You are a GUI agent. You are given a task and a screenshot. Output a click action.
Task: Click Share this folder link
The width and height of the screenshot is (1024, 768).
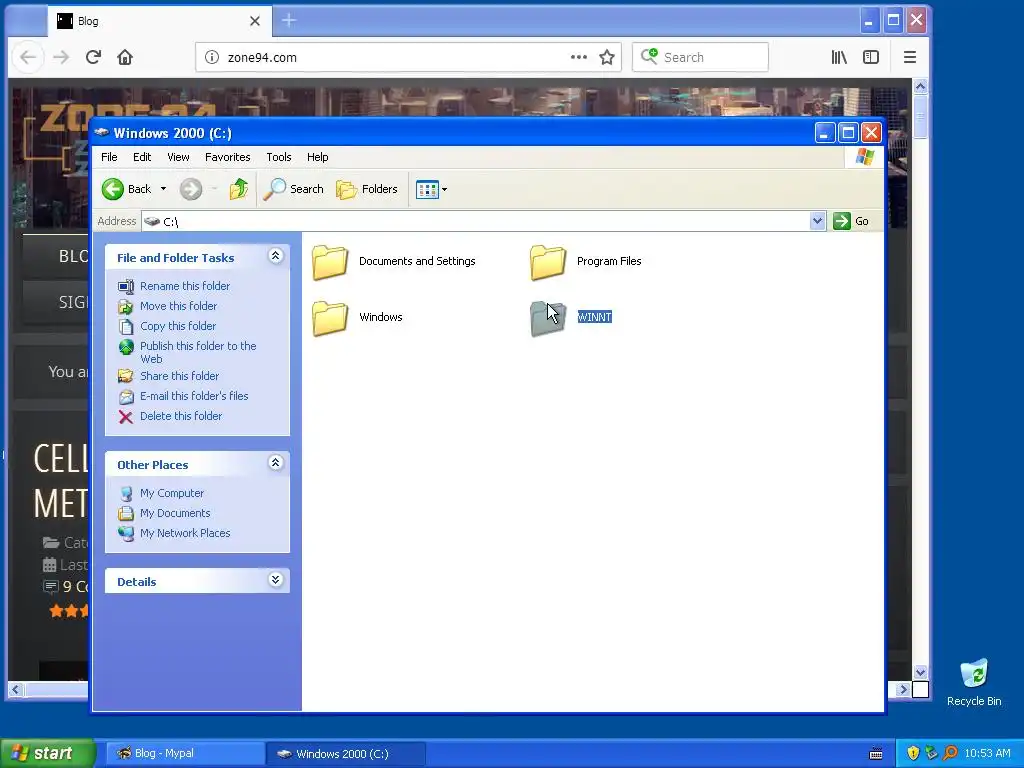[x=180, y=376]
